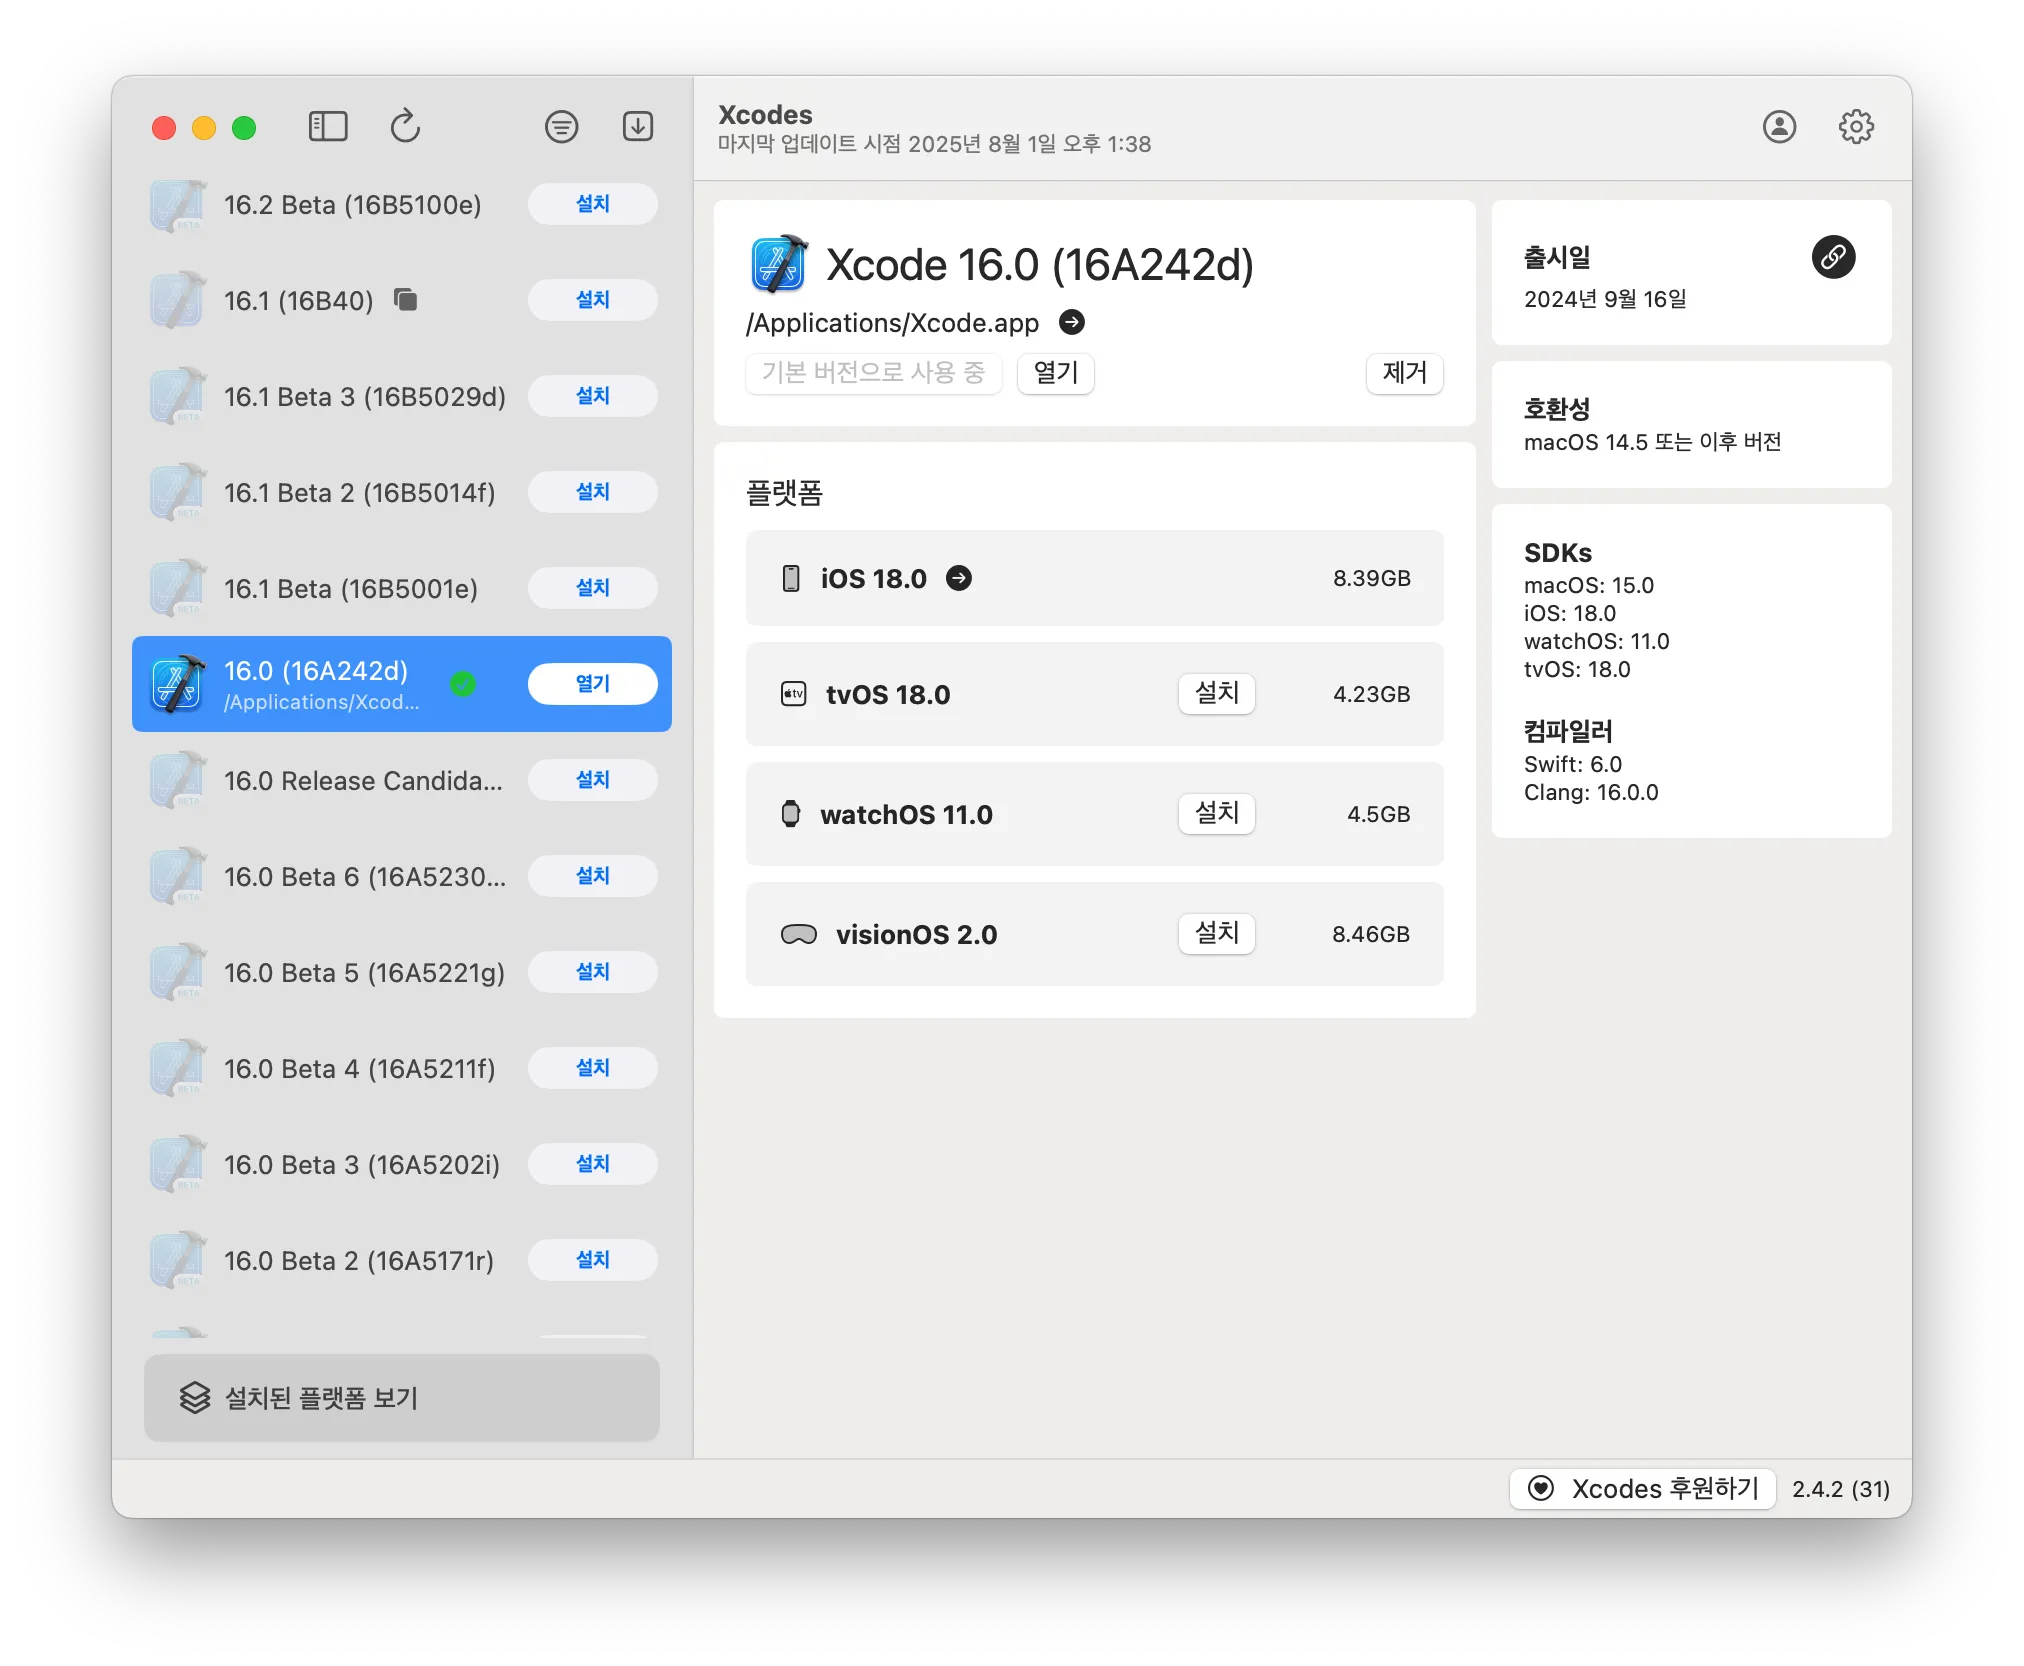Click the show installed only download icon
The image size is (2024, 1666).
(638, 127)
